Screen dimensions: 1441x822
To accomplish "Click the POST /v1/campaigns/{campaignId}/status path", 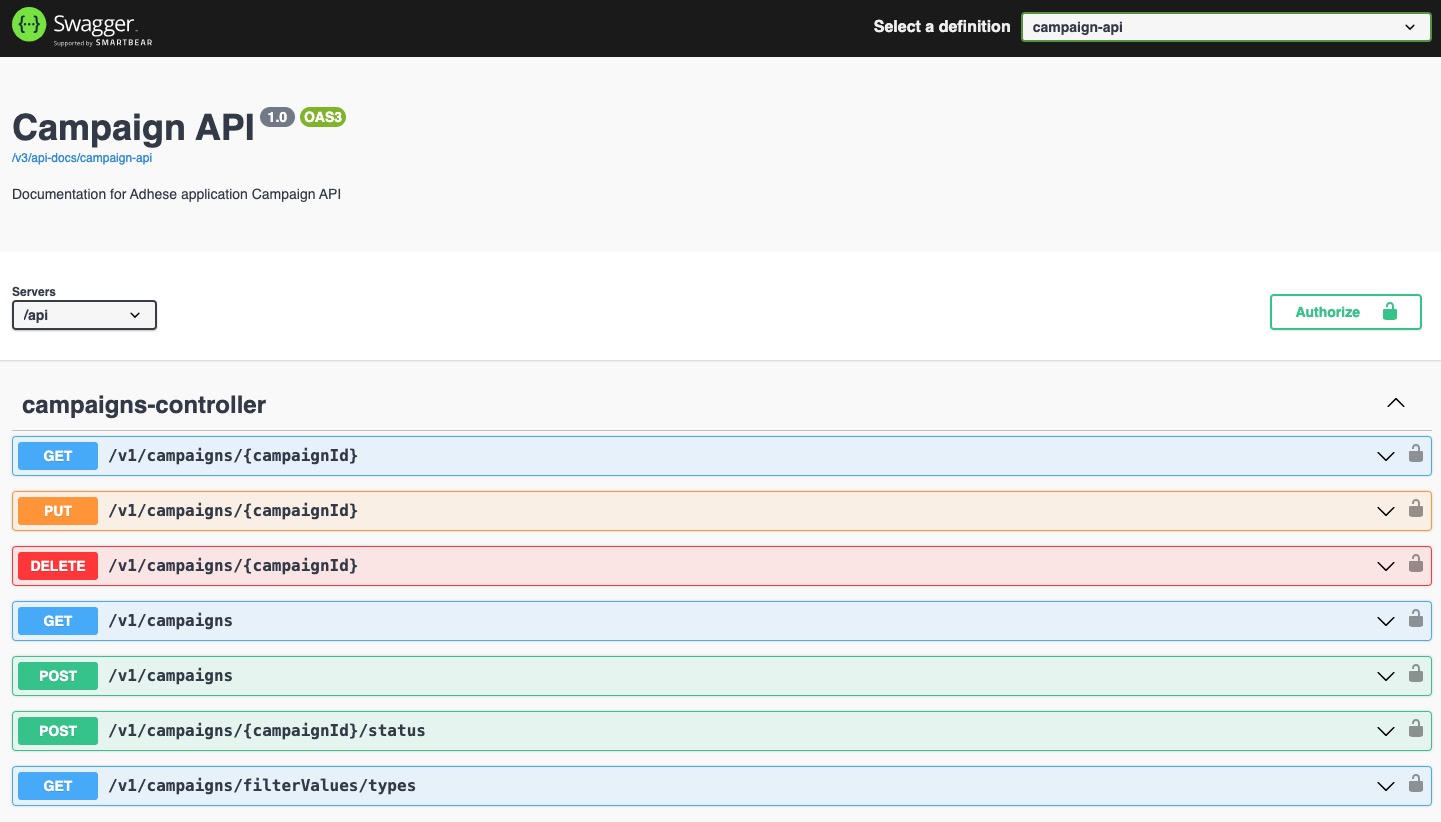I will [267, 731].
